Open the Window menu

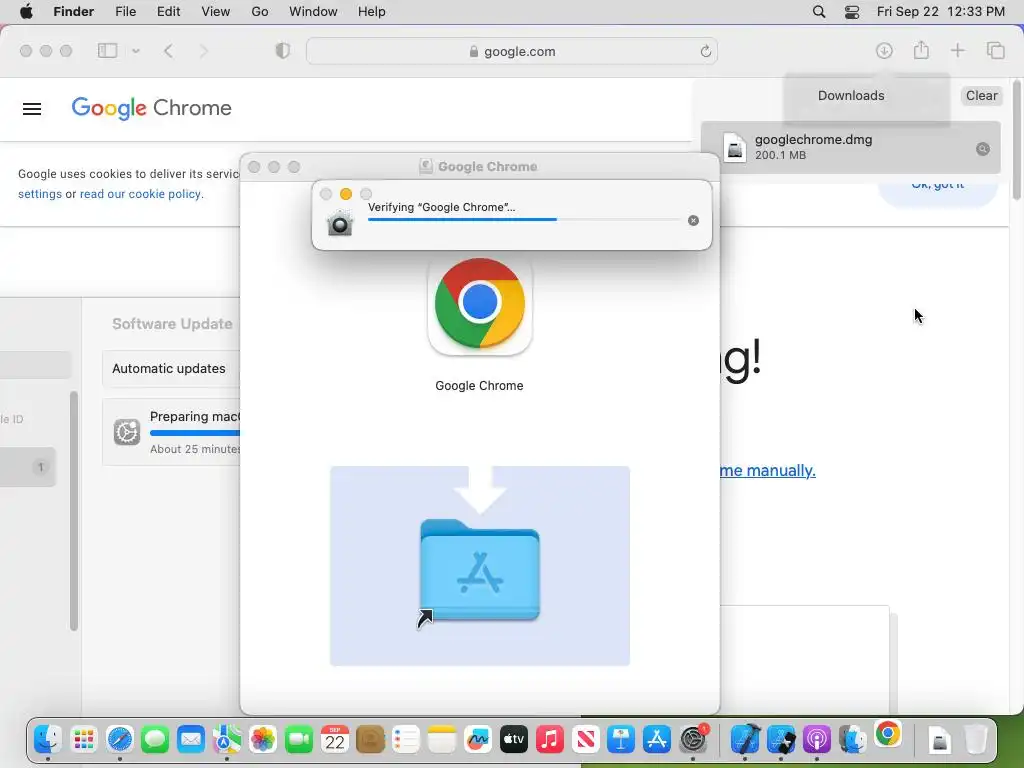tap(313, 12)
